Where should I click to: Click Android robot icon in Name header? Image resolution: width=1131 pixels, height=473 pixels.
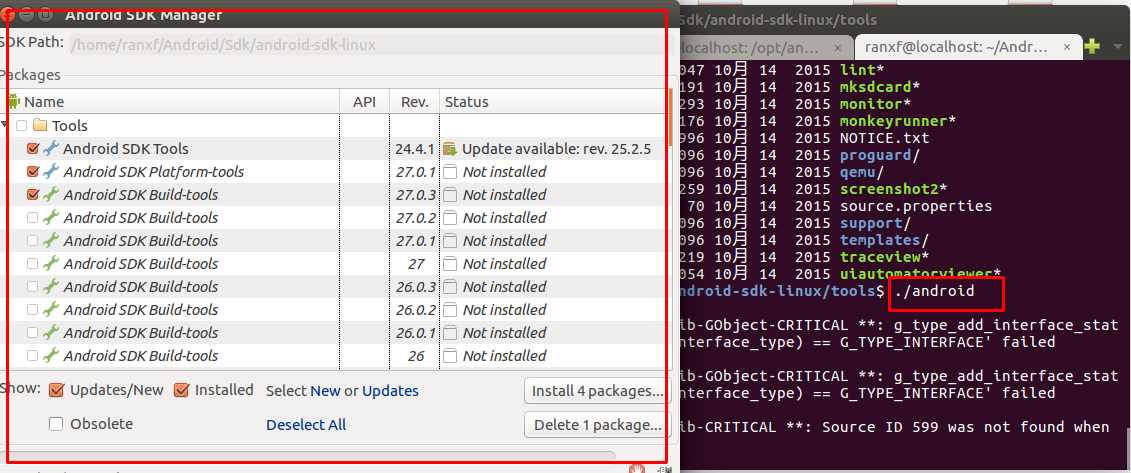point(14,101)
